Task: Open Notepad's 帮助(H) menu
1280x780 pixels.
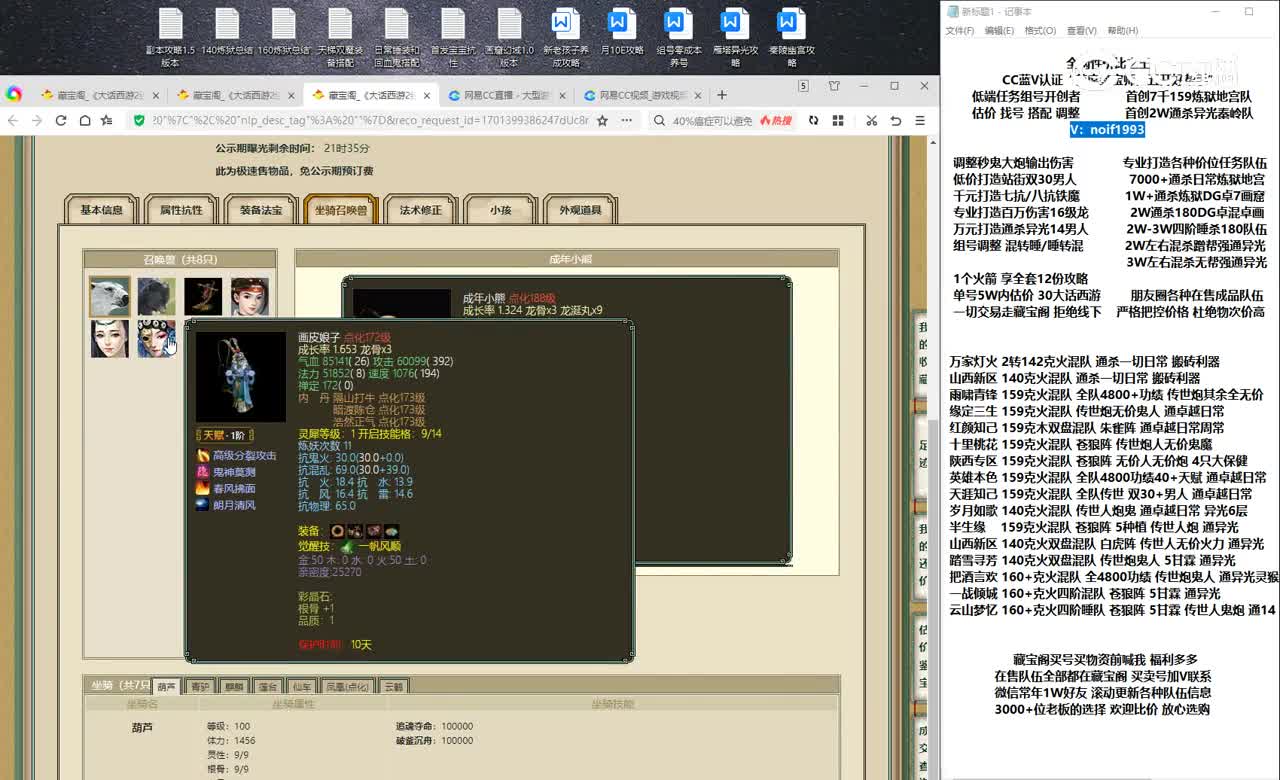Action: click(1122, 31)
